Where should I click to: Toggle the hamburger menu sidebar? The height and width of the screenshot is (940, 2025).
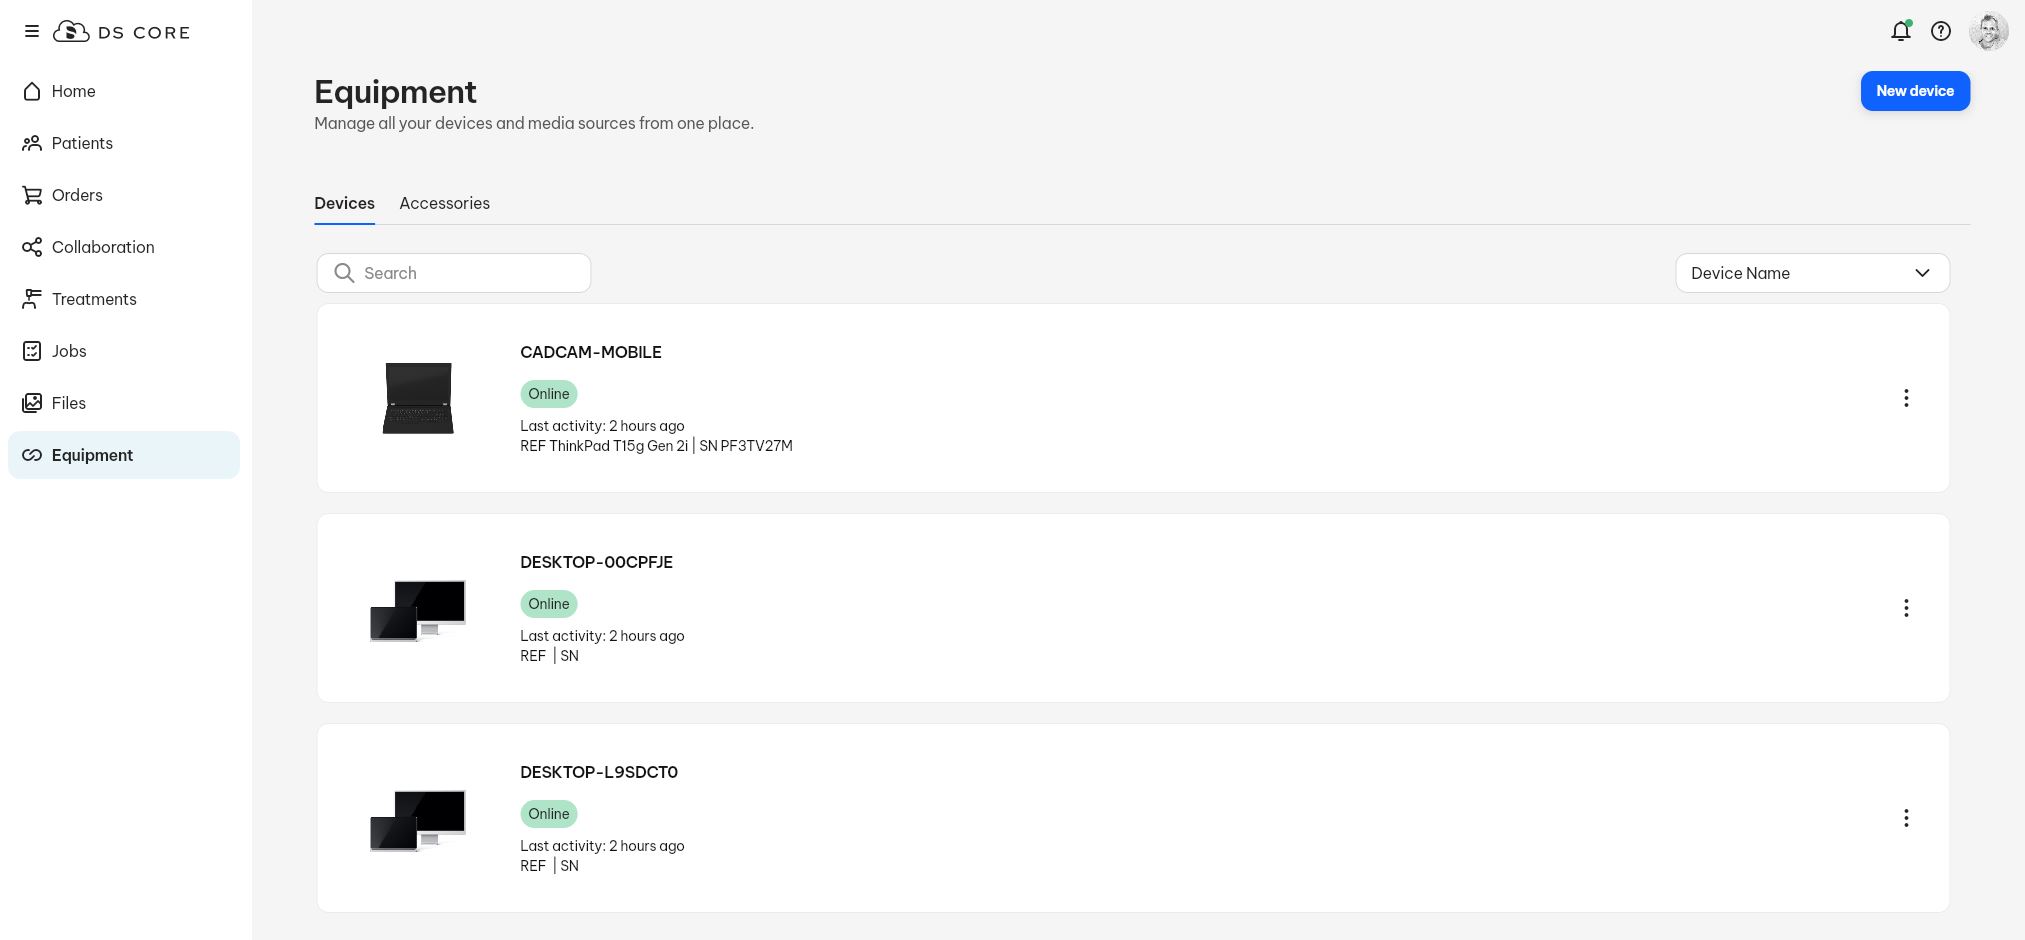click(32, 32)
